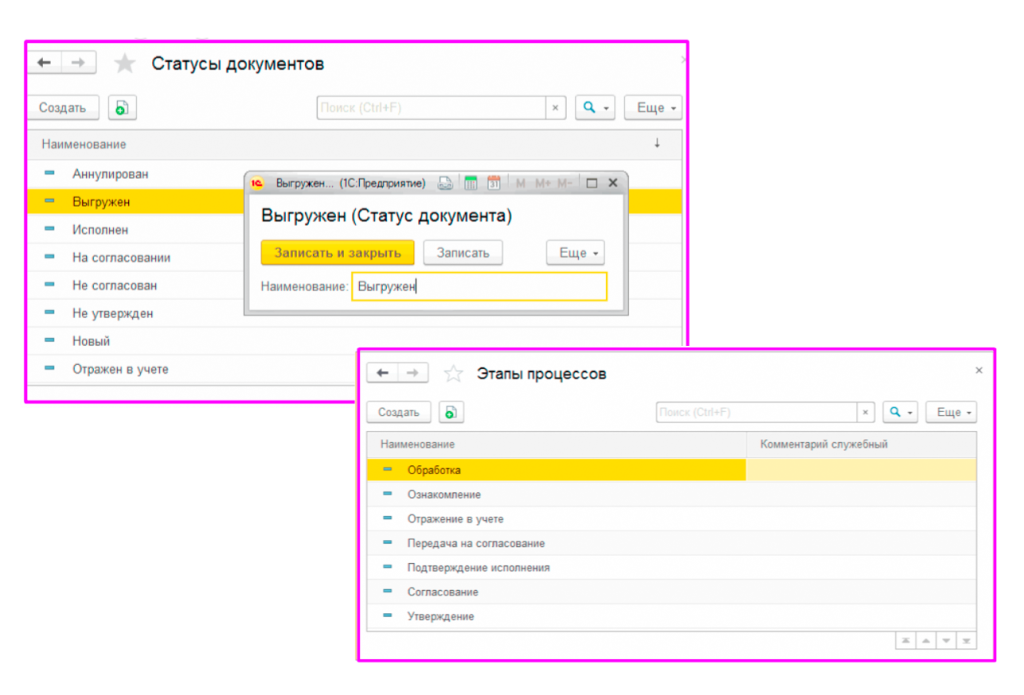Image resolution: width=1024 pixels, height=695 pixels.
Task: Select the Аннулирован status row
Action: (110, 174)
